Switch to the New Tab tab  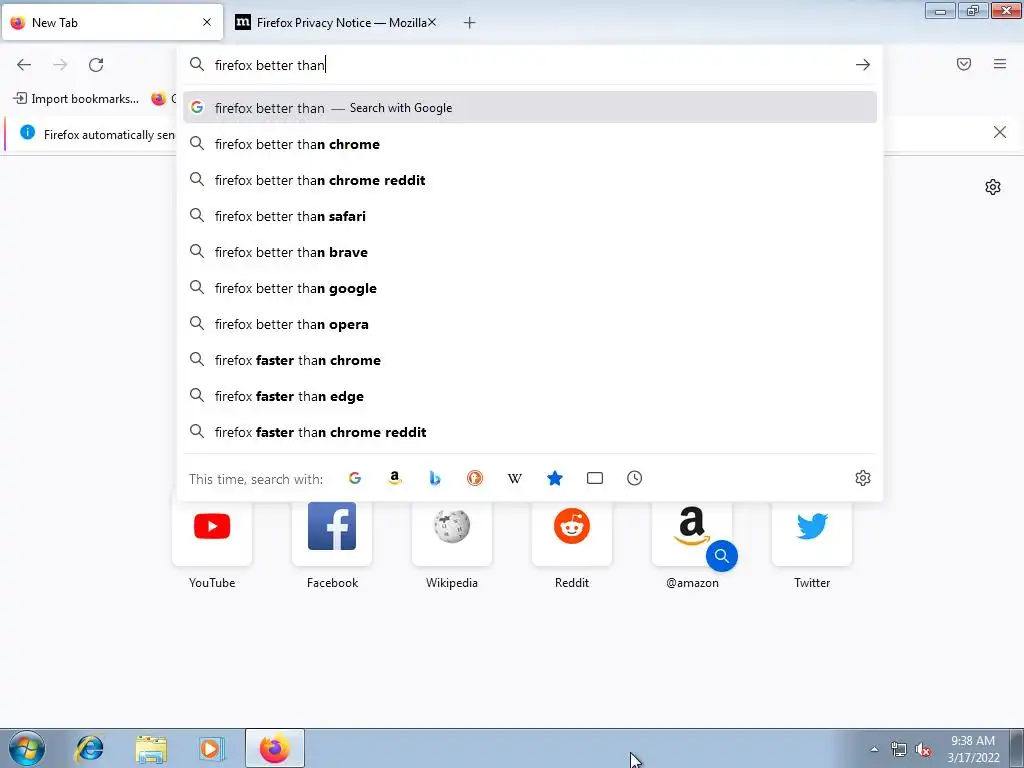(x=112, y=23)
